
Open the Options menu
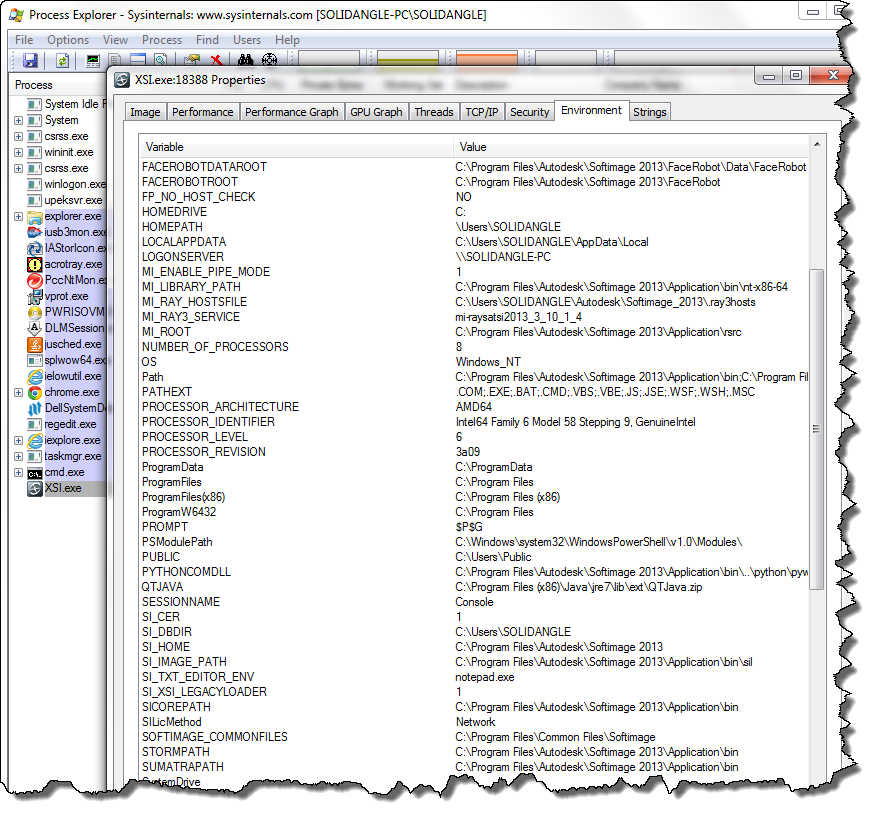(68, 40)
